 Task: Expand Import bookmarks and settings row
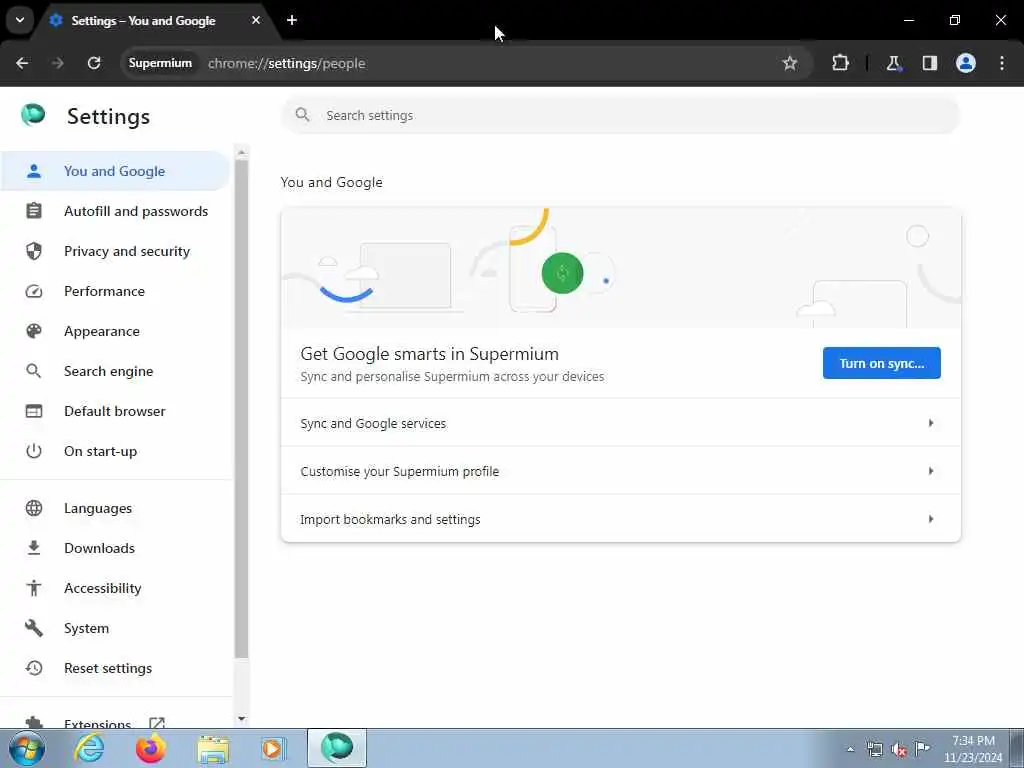620,519
